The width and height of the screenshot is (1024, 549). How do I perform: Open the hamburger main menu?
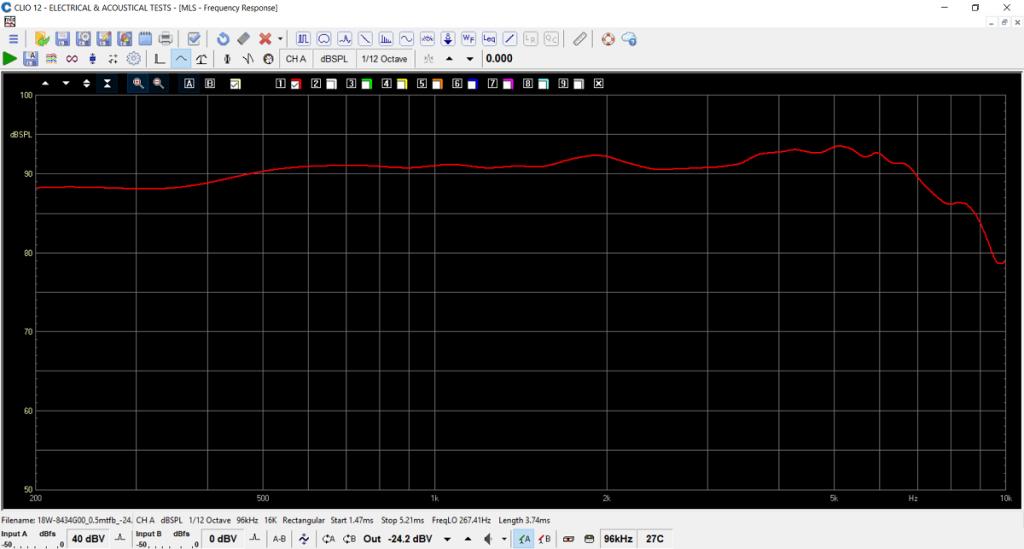click(x=13, y=39)
